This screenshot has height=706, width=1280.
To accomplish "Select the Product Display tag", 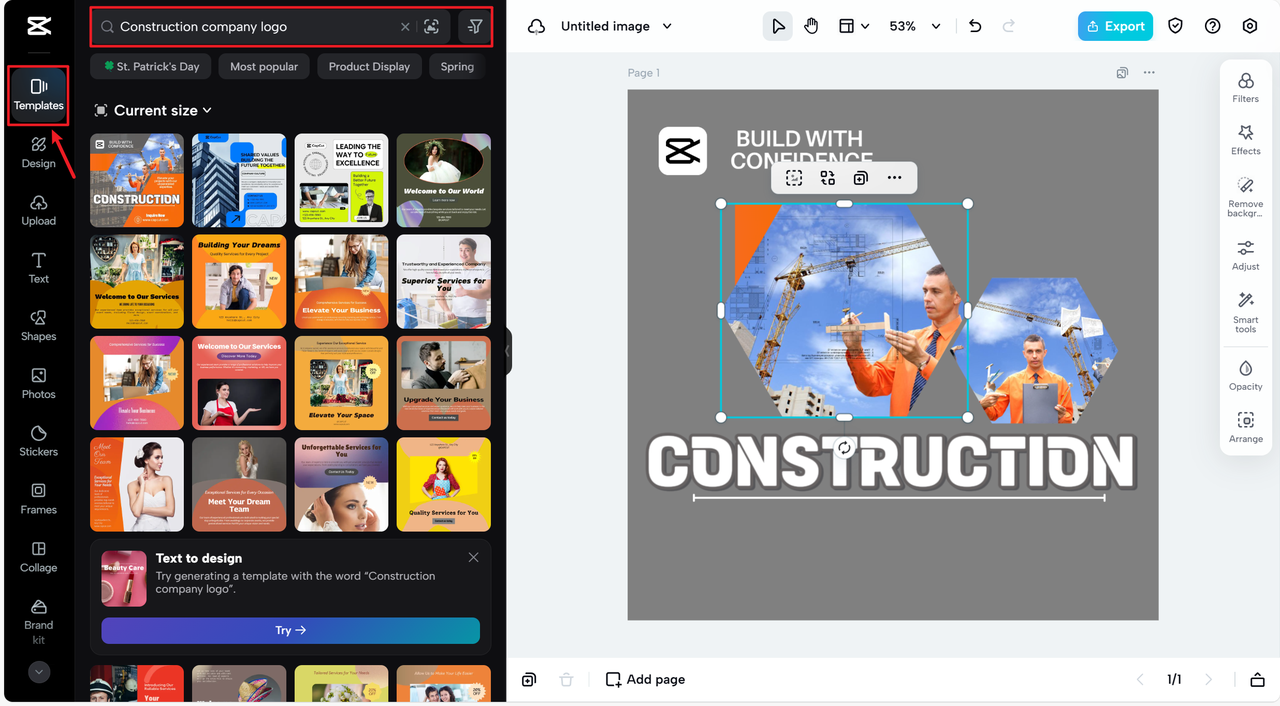I will pyautogui.click(x=369, y=67).
